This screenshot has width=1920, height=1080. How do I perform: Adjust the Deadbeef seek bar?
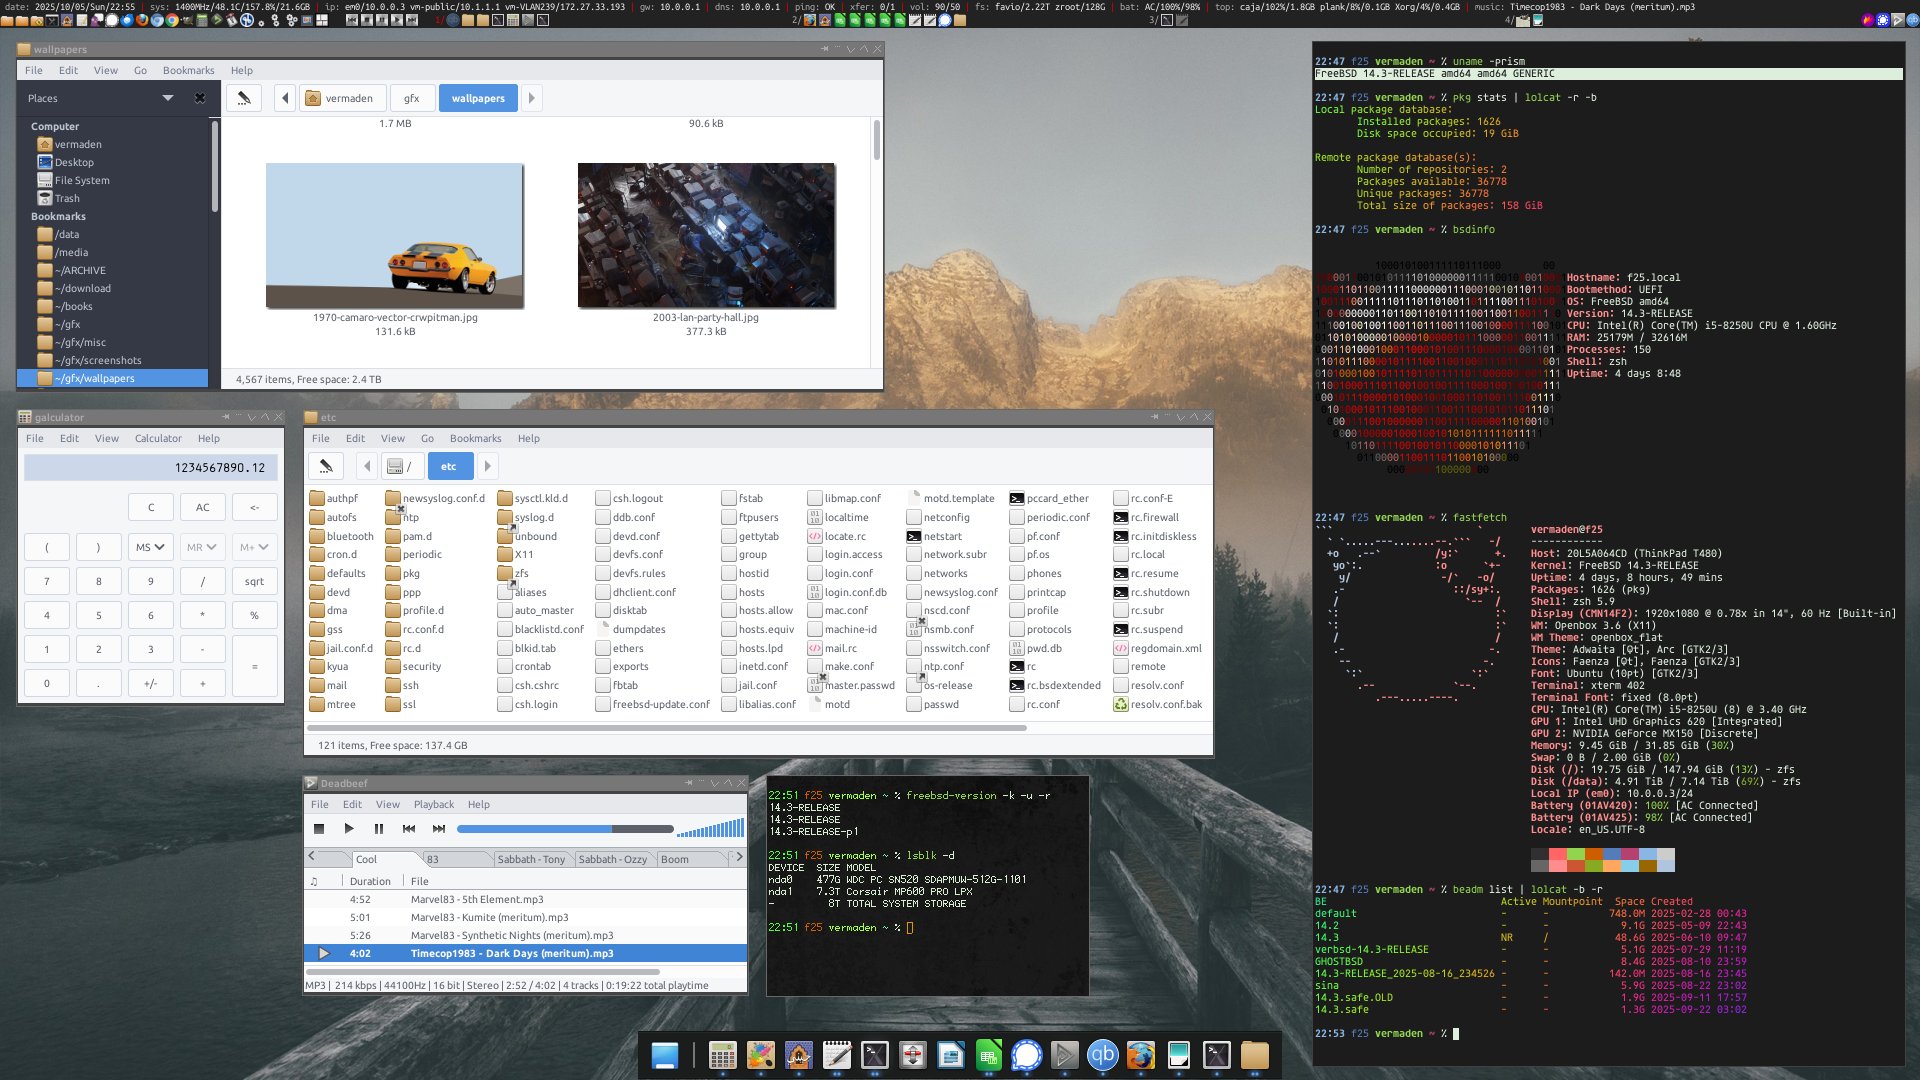click(565, 828)
